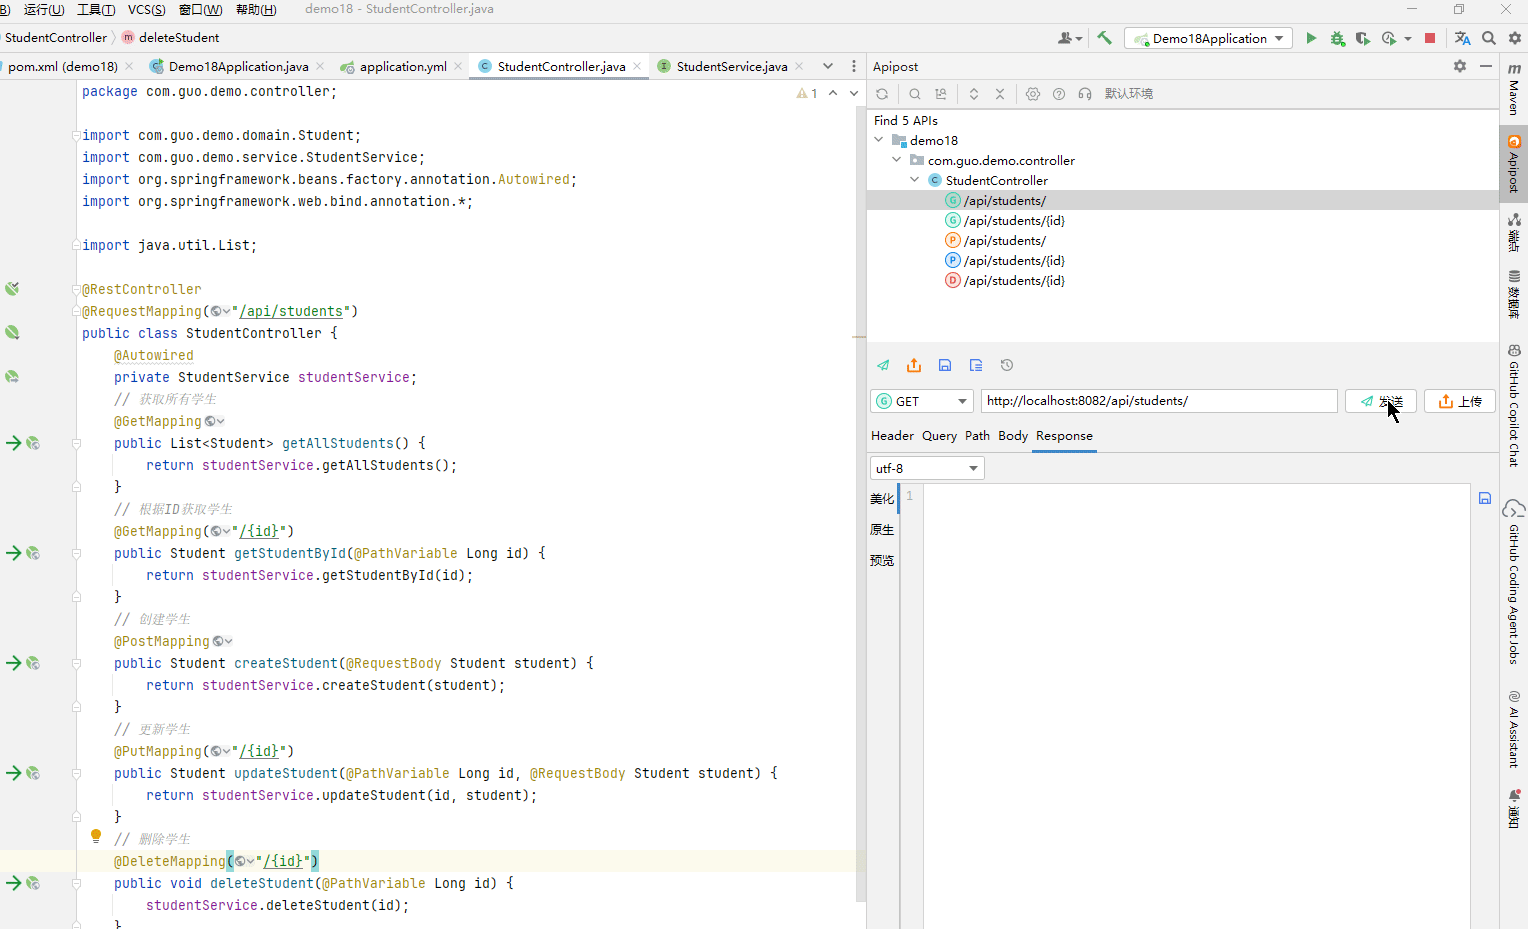Select the DELETE /api/students/{id} endpoint
Screen dimensions: 1528x929
(x=1014, y=281)
